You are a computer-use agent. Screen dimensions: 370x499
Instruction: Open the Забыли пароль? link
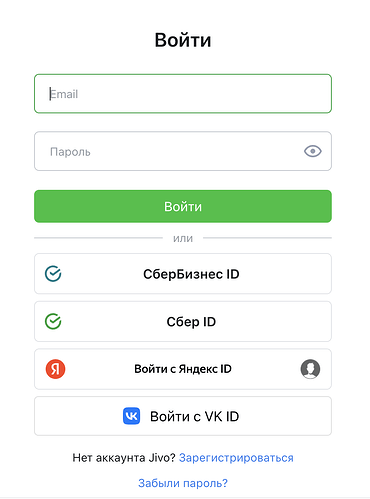point(183,483)
